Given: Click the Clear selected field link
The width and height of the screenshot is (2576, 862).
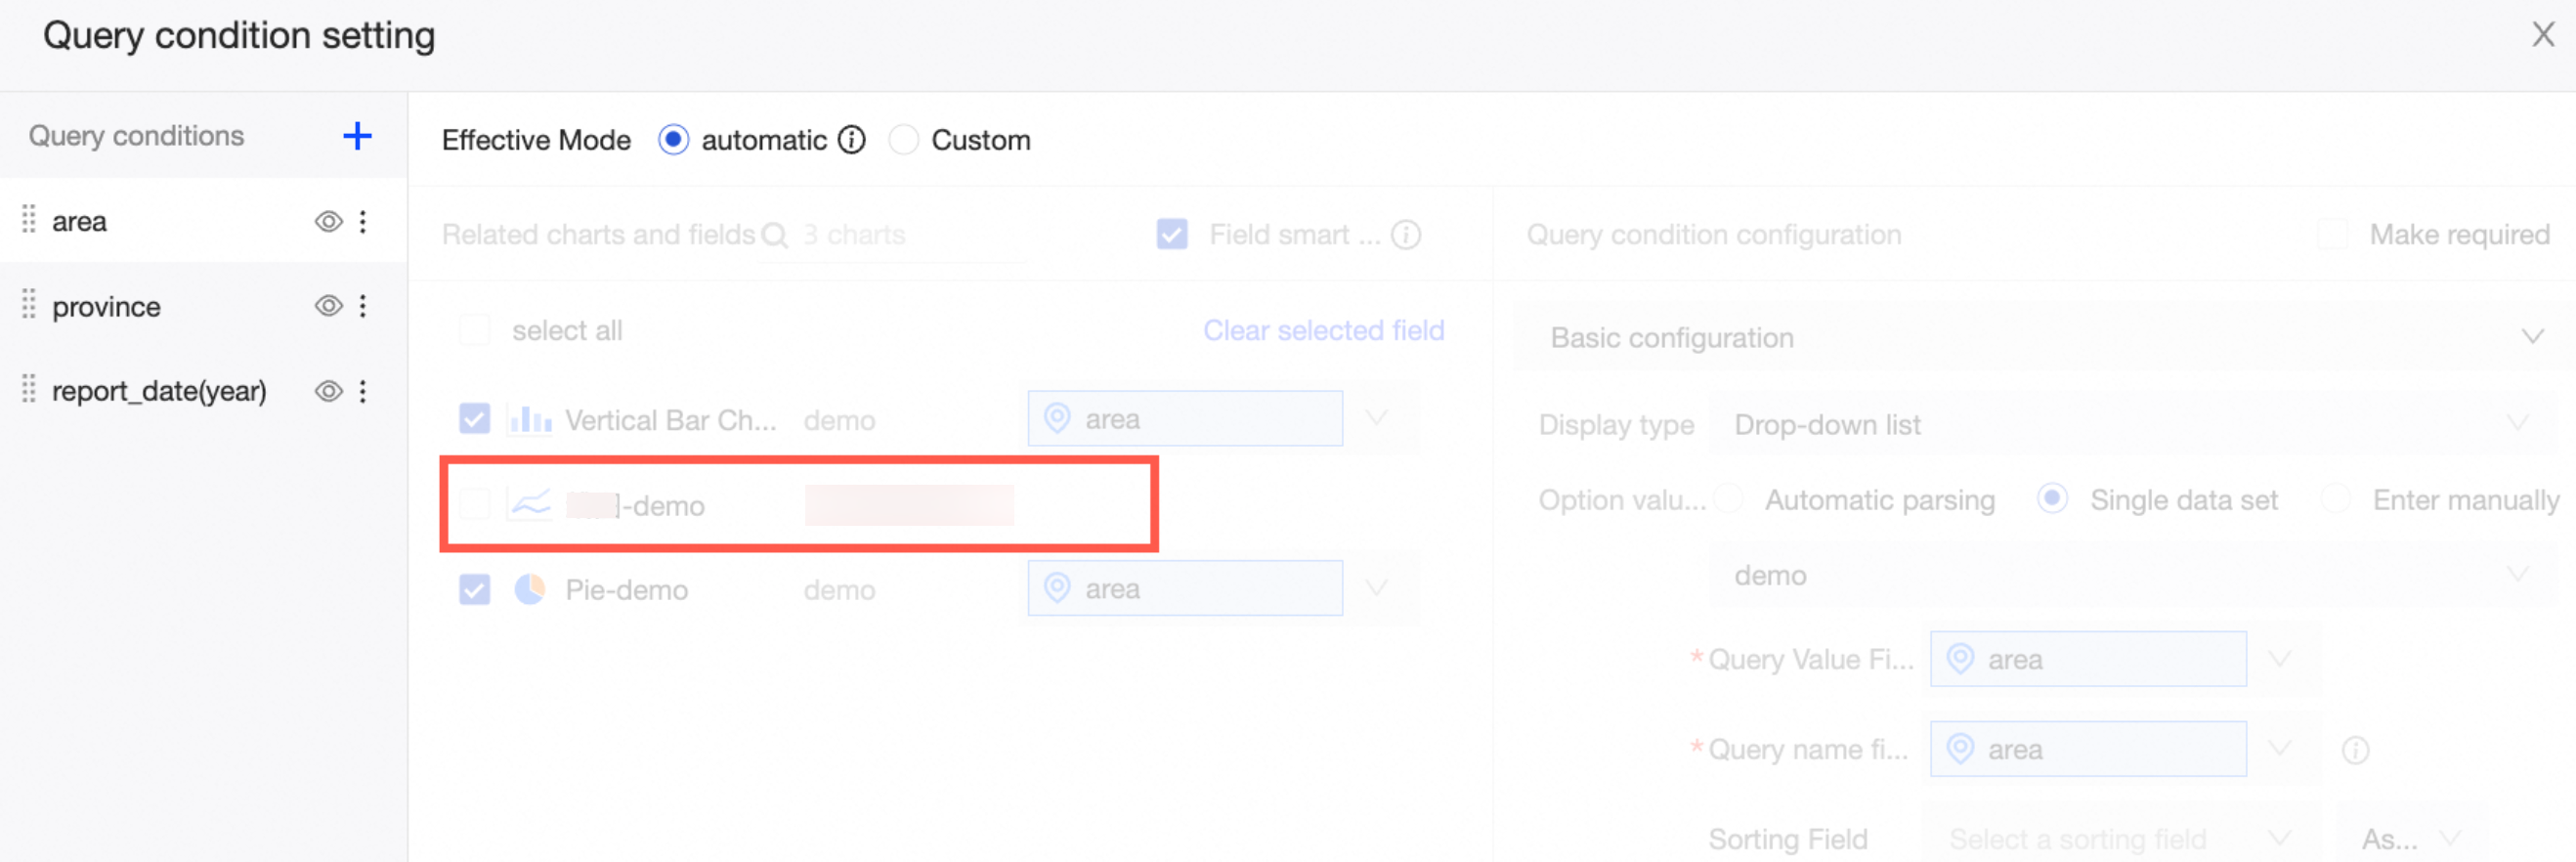Looking at the screenshot, I should click(1323, 331).
